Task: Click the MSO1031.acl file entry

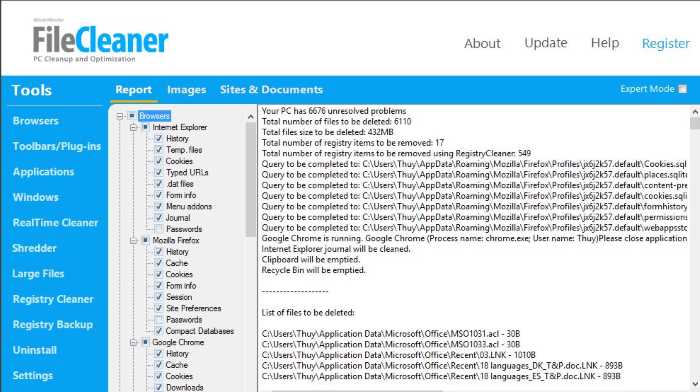Action: (391, 334)
